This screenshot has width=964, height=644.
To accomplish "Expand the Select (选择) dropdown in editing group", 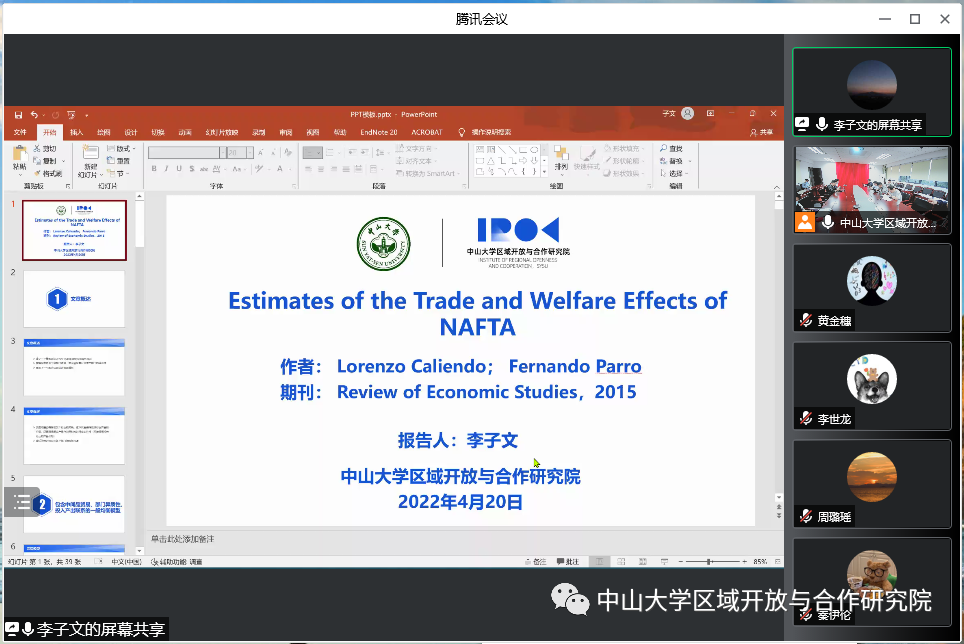I will click(x=678, y=172).
